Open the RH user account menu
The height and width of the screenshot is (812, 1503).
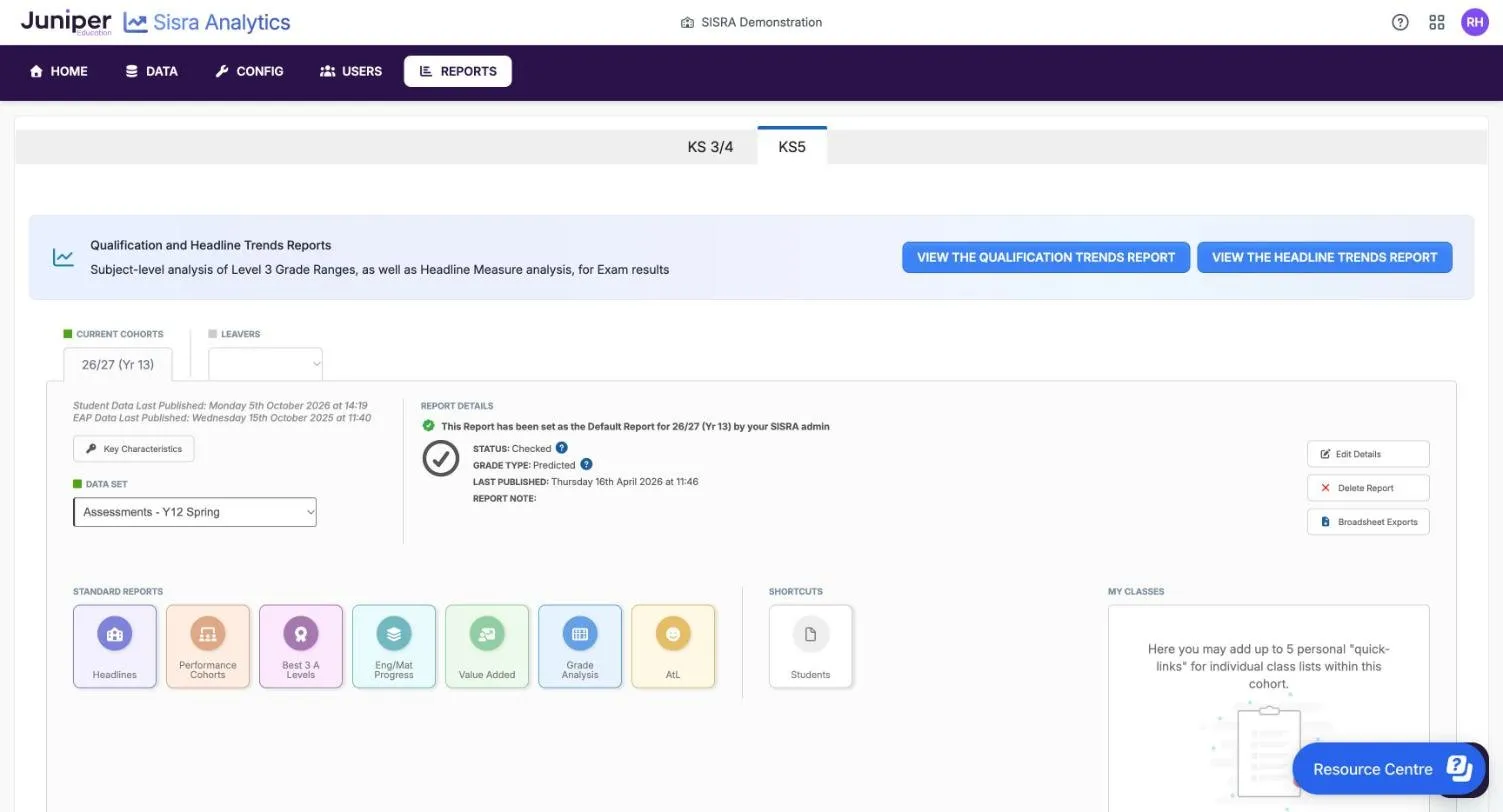[x=1475, y=22]
